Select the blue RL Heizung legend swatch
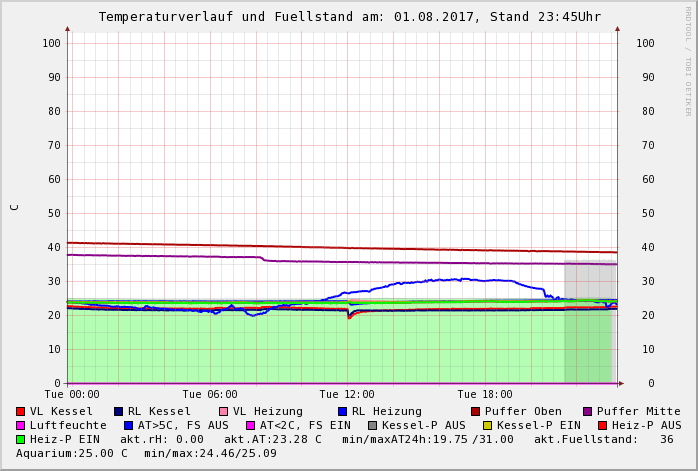Viewport: 698px width, 471px height. click(x=342, y=411)
